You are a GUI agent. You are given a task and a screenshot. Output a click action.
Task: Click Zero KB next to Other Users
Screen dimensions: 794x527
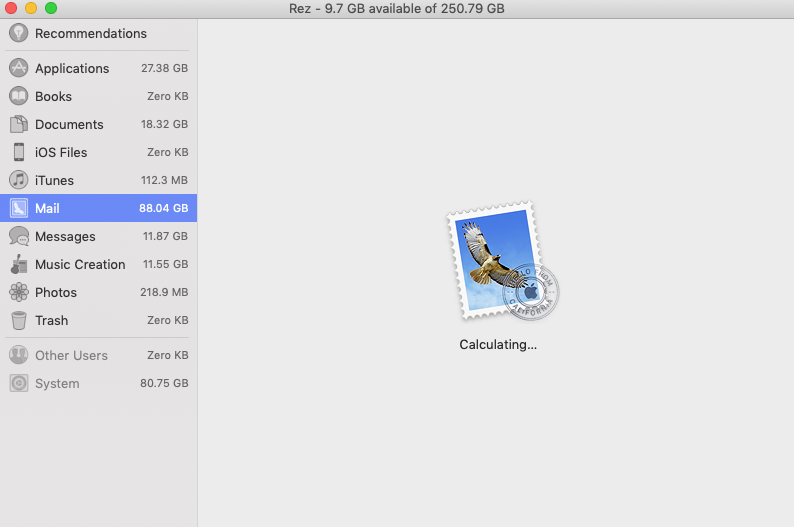tap(168, 355)
